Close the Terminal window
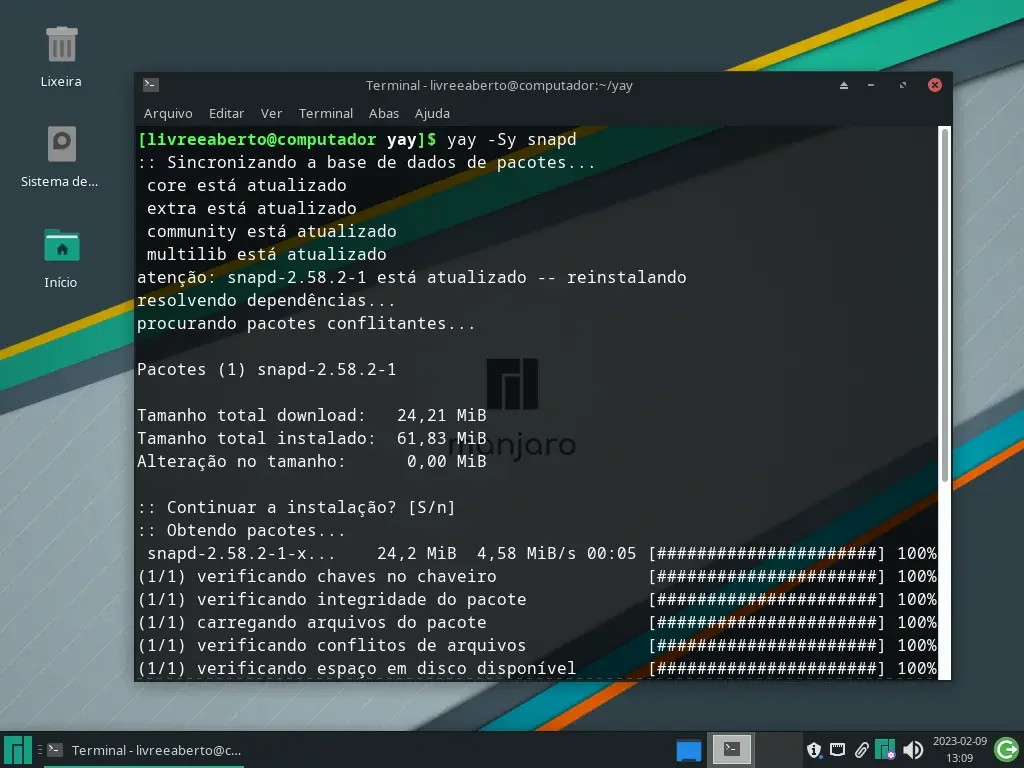1024x768 pixels. [x=935, y=85]
